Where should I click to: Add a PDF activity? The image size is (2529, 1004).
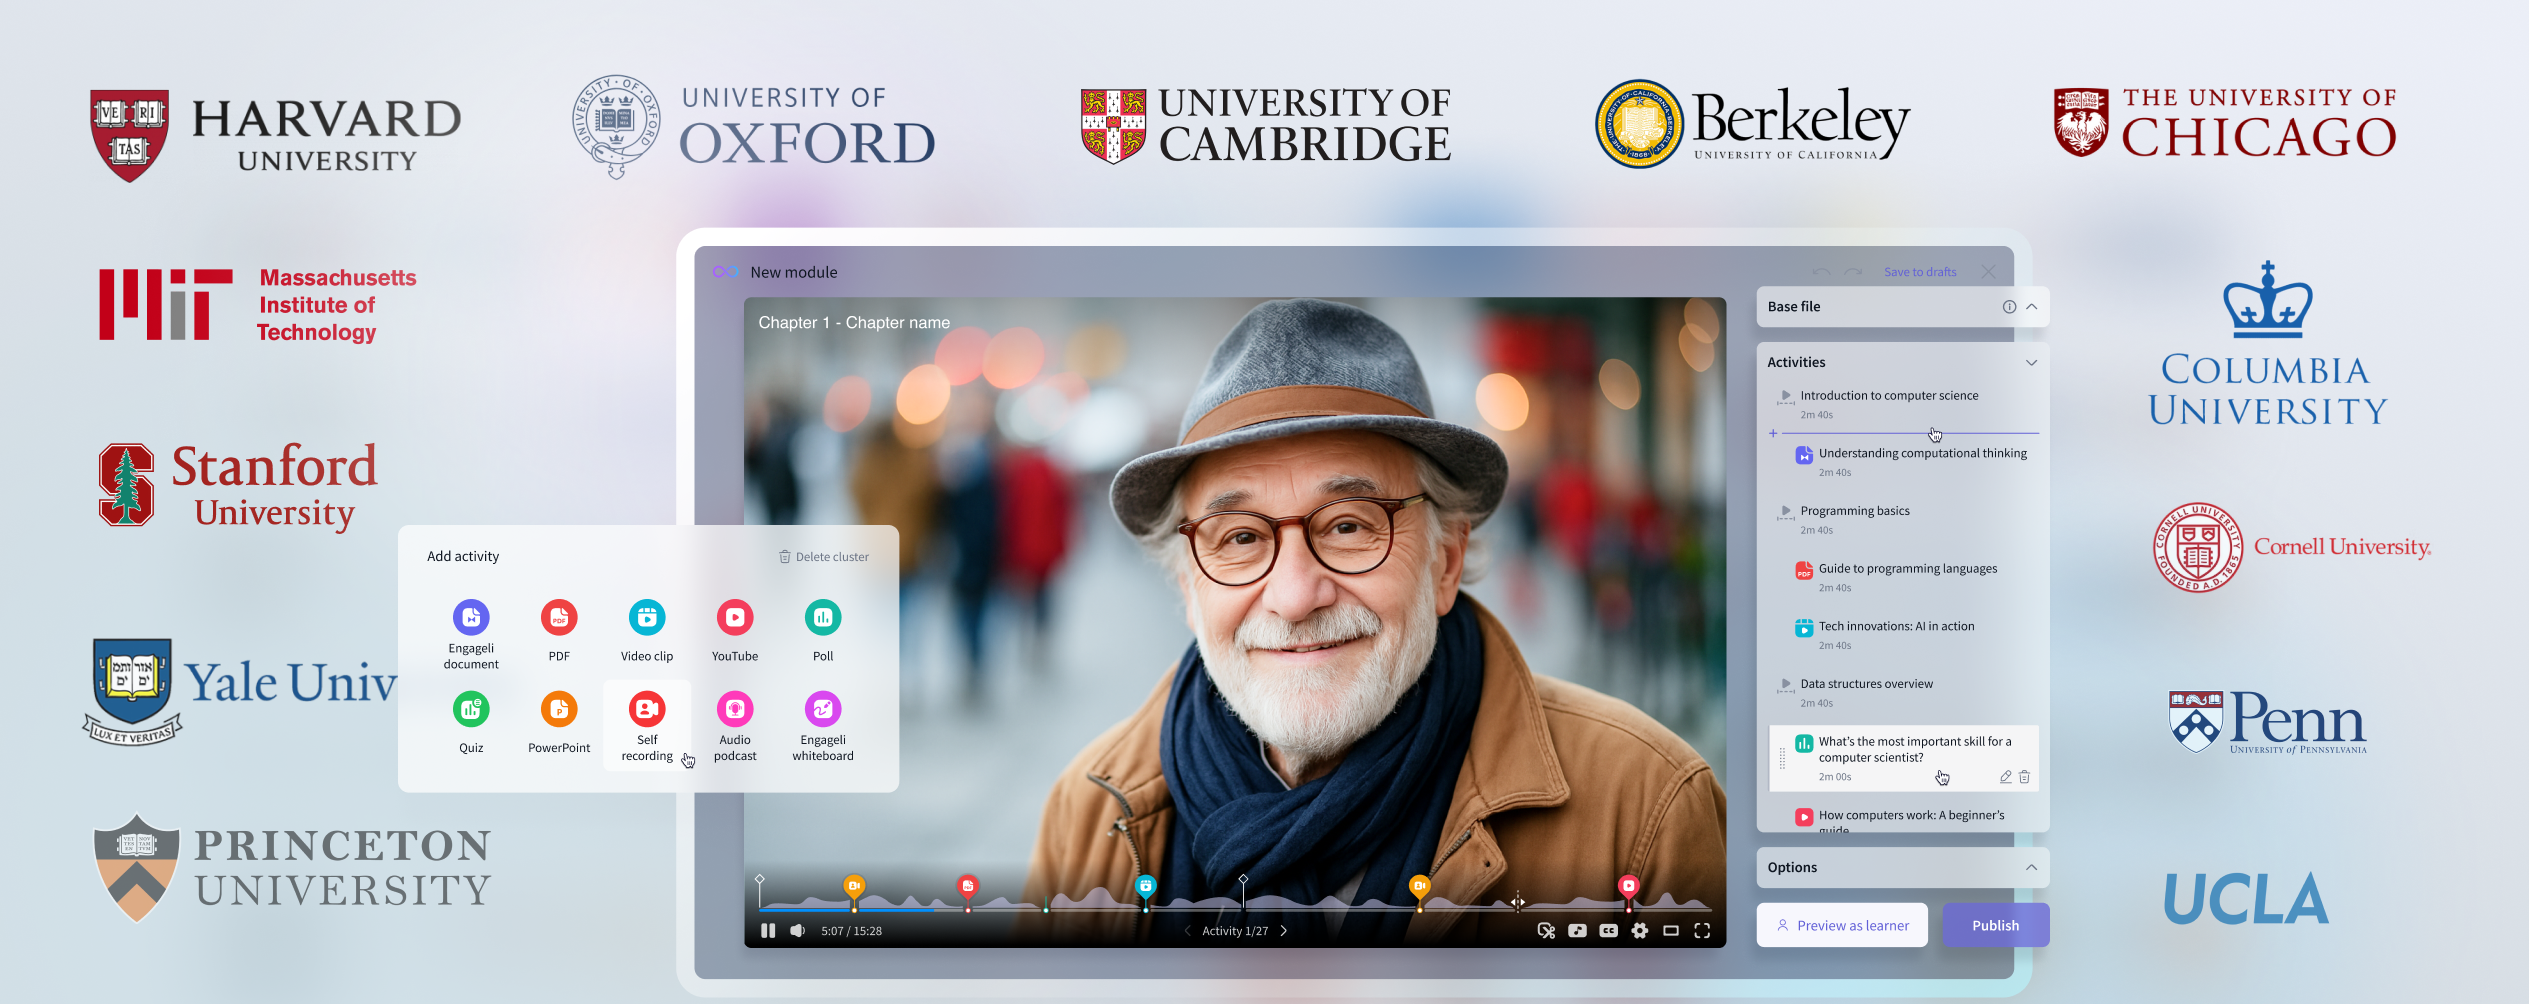pyautogui.click(x=559, y=630)
